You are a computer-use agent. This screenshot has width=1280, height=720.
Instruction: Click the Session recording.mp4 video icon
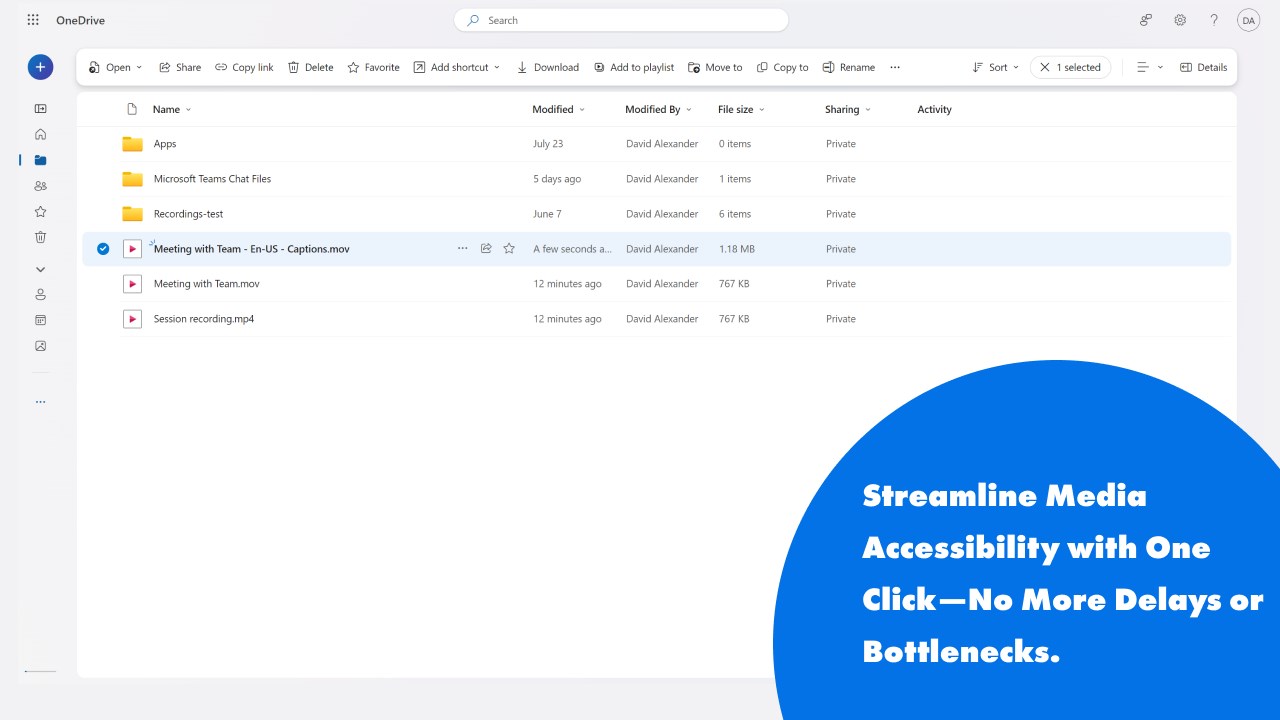pyautogui.click(x=132, y=319)
